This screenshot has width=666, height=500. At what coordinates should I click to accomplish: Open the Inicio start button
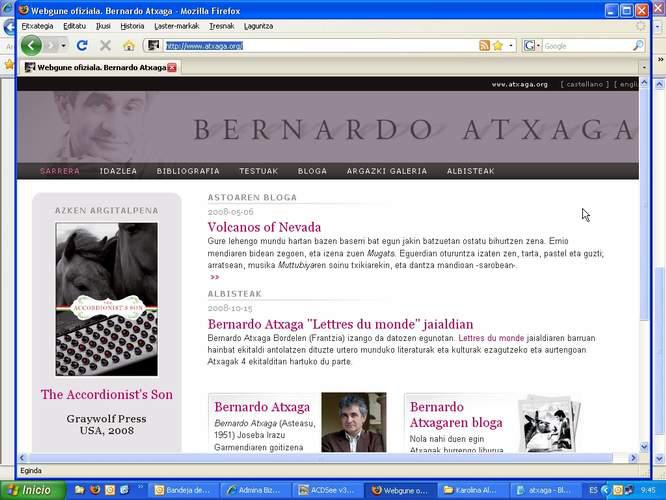pos(33,490)
